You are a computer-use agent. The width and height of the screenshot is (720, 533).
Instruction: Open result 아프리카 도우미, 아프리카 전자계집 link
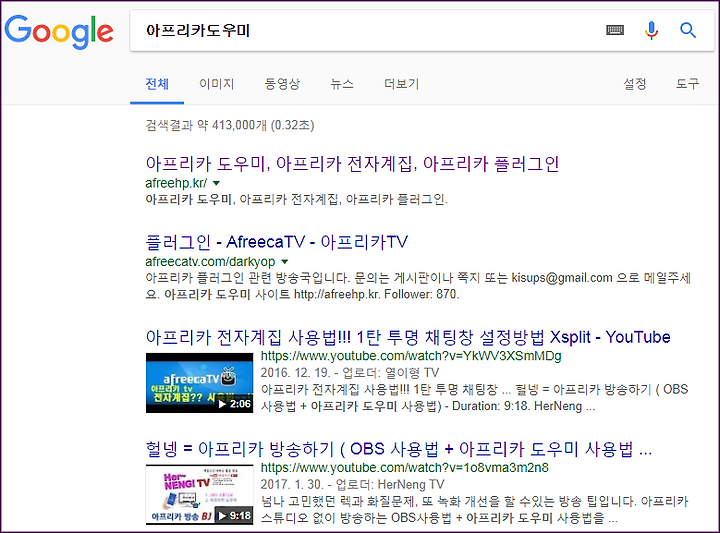point(352,164)
